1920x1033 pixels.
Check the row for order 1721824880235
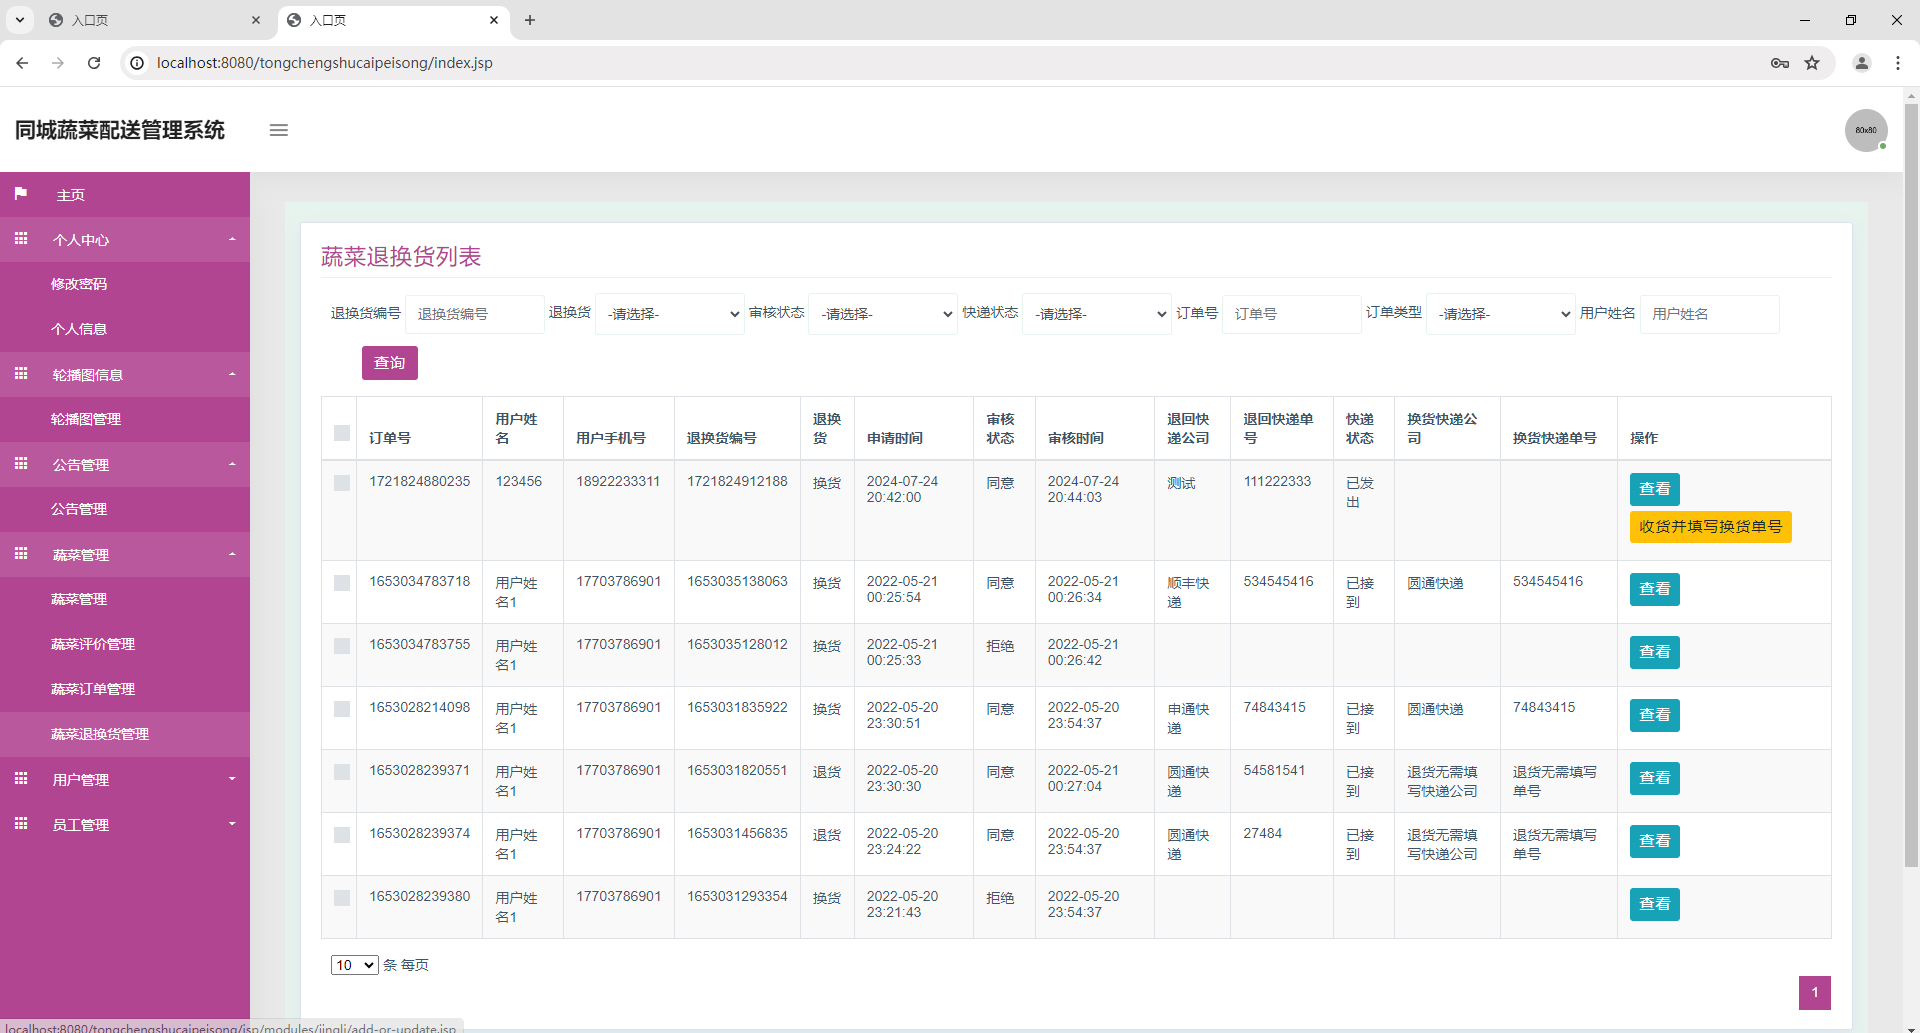pos(342,483)
